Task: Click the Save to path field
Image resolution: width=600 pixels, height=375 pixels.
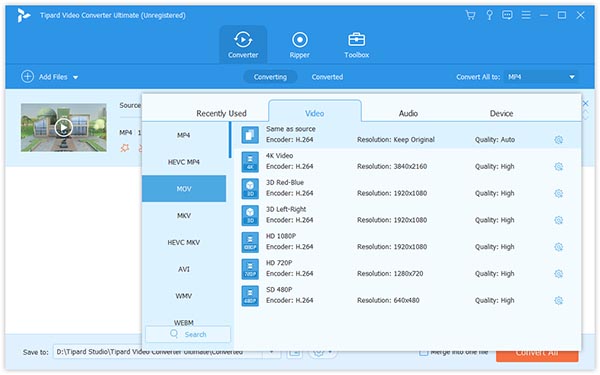Action: [x=158, y=352]
